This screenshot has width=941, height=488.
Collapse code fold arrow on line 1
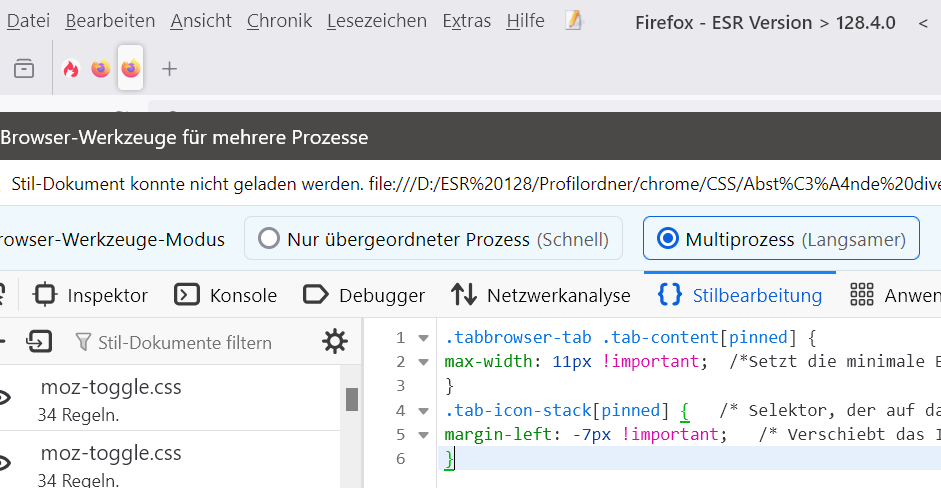click(423, 338)
